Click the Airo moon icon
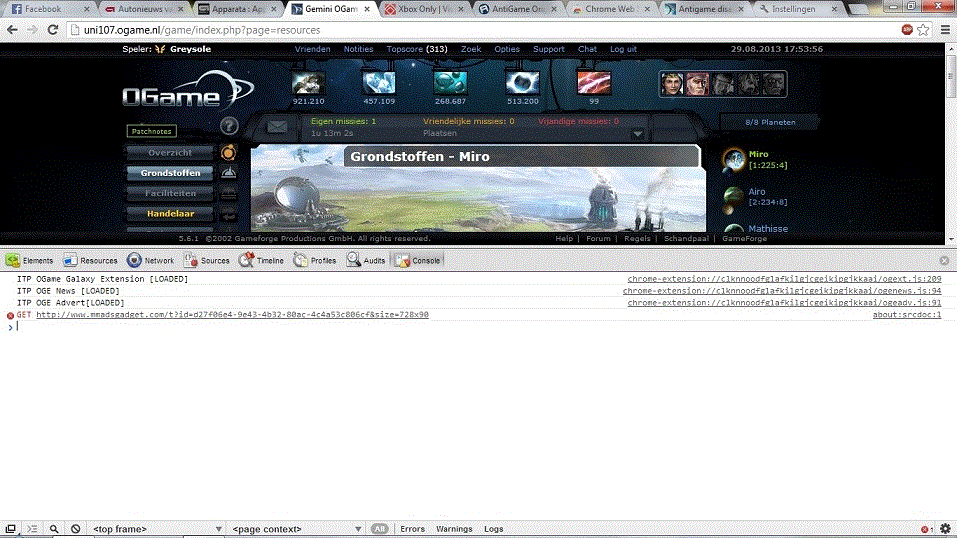 click(x=728, y=210)
